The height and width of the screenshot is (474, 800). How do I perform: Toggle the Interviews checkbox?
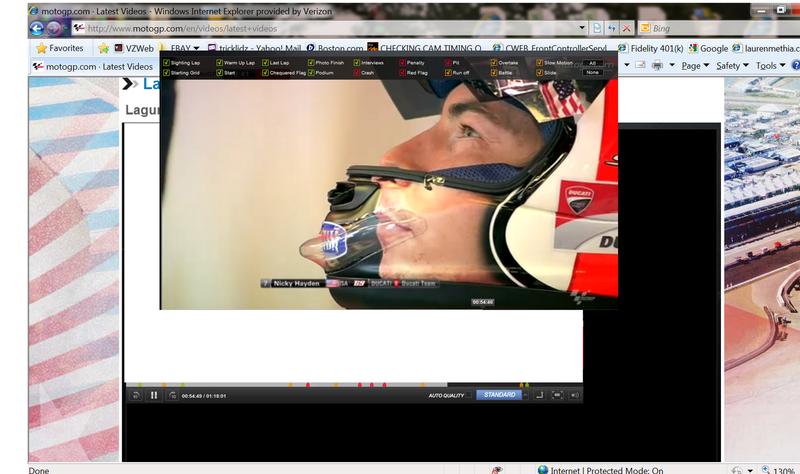click(357, 63)
